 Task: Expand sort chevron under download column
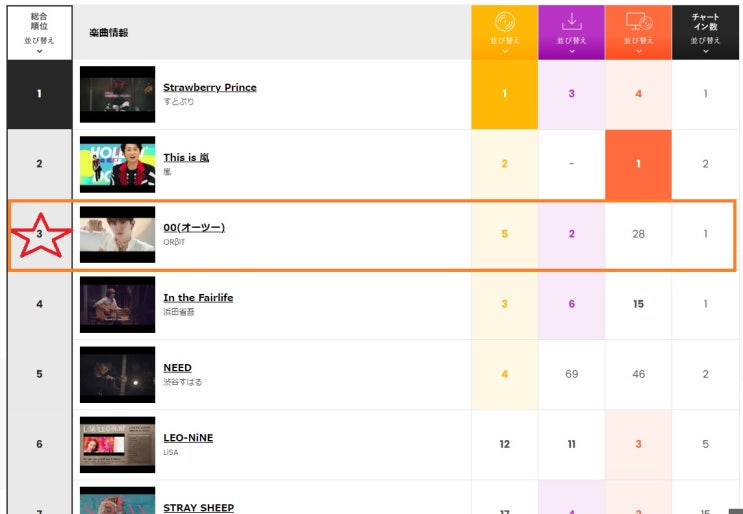point(571,51)
